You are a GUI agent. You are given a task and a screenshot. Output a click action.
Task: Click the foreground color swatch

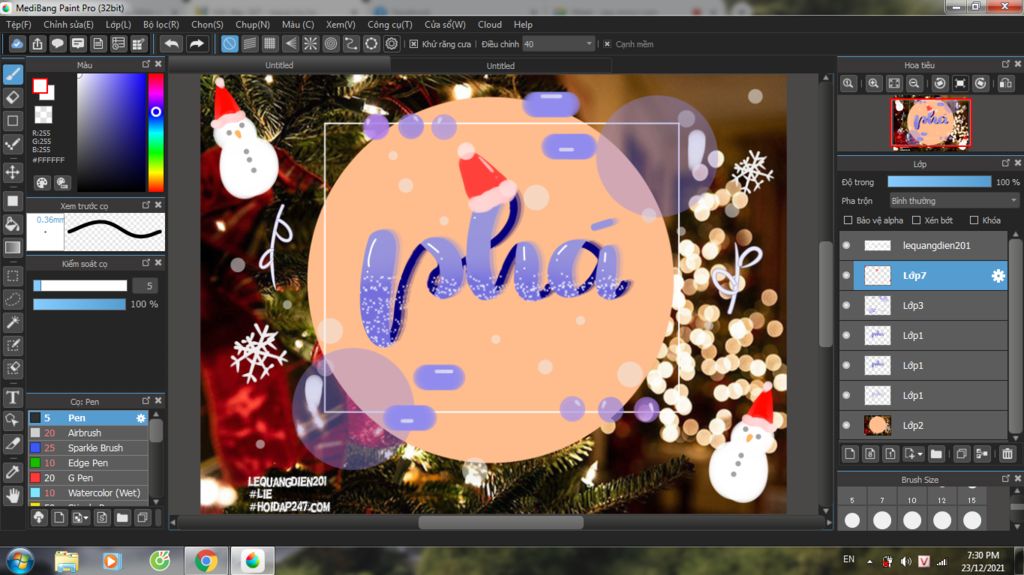click(x=40, y=86)
